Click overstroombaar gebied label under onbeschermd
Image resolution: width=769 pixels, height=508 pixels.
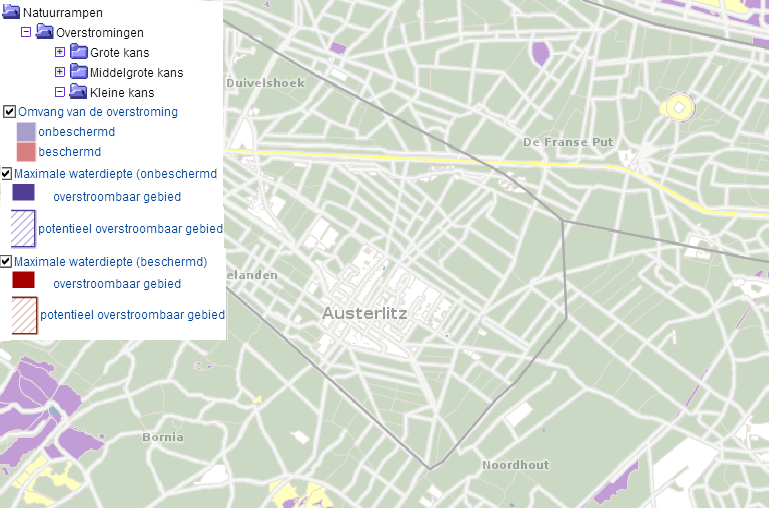[x=117, y=197]
